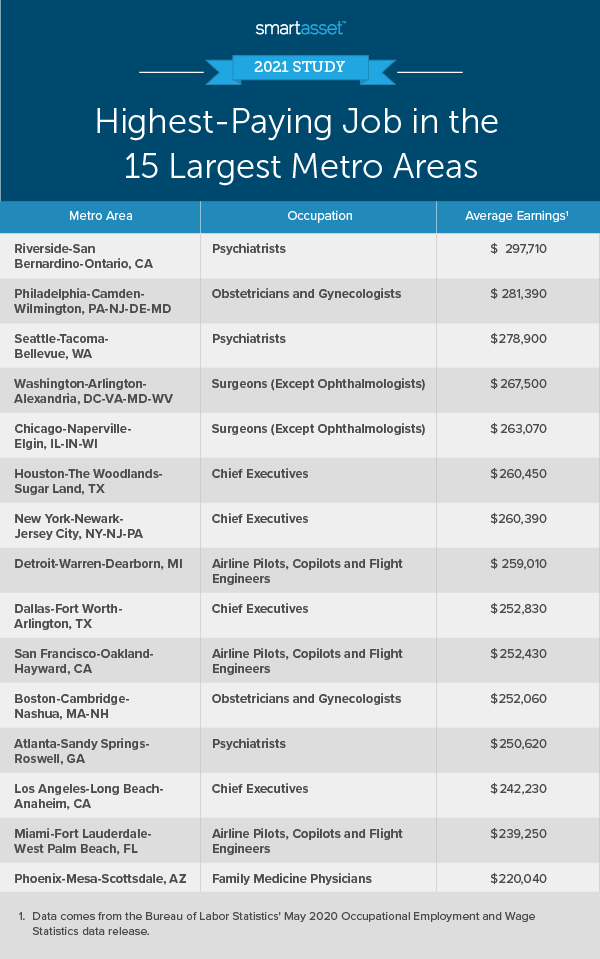Select the Occupation column header
This screenshot has width=600, height=959.
click(x=318, y=216)
